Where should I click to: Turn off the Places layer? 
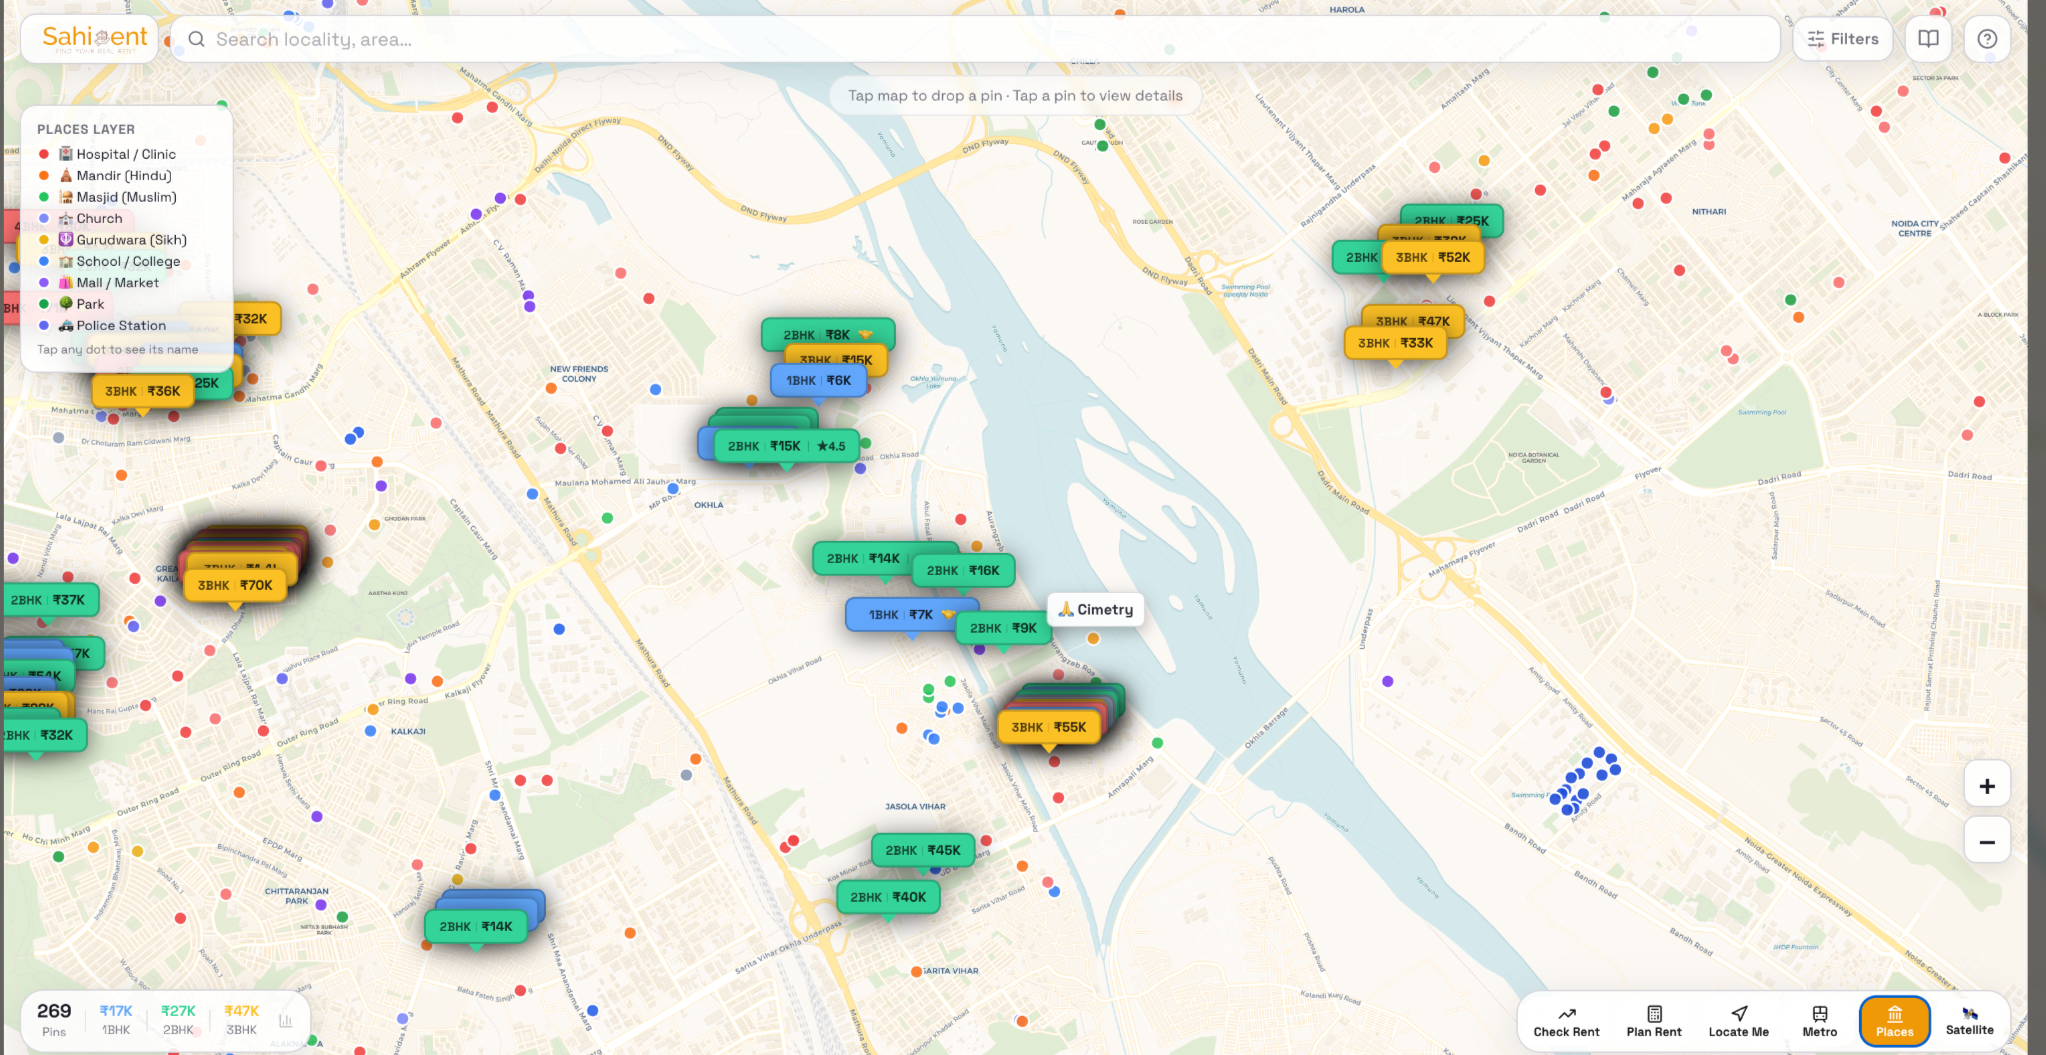click(x=1894, y=1021)
